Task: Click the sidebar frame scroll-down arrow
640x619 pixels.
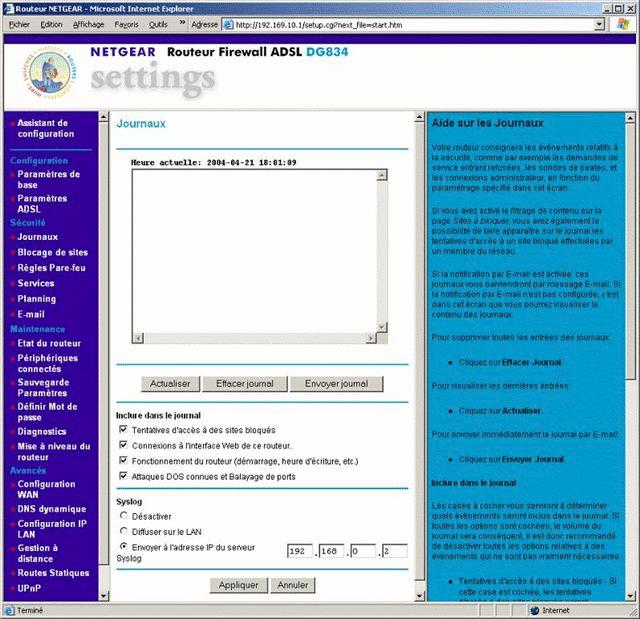Action: pos(103,594)
